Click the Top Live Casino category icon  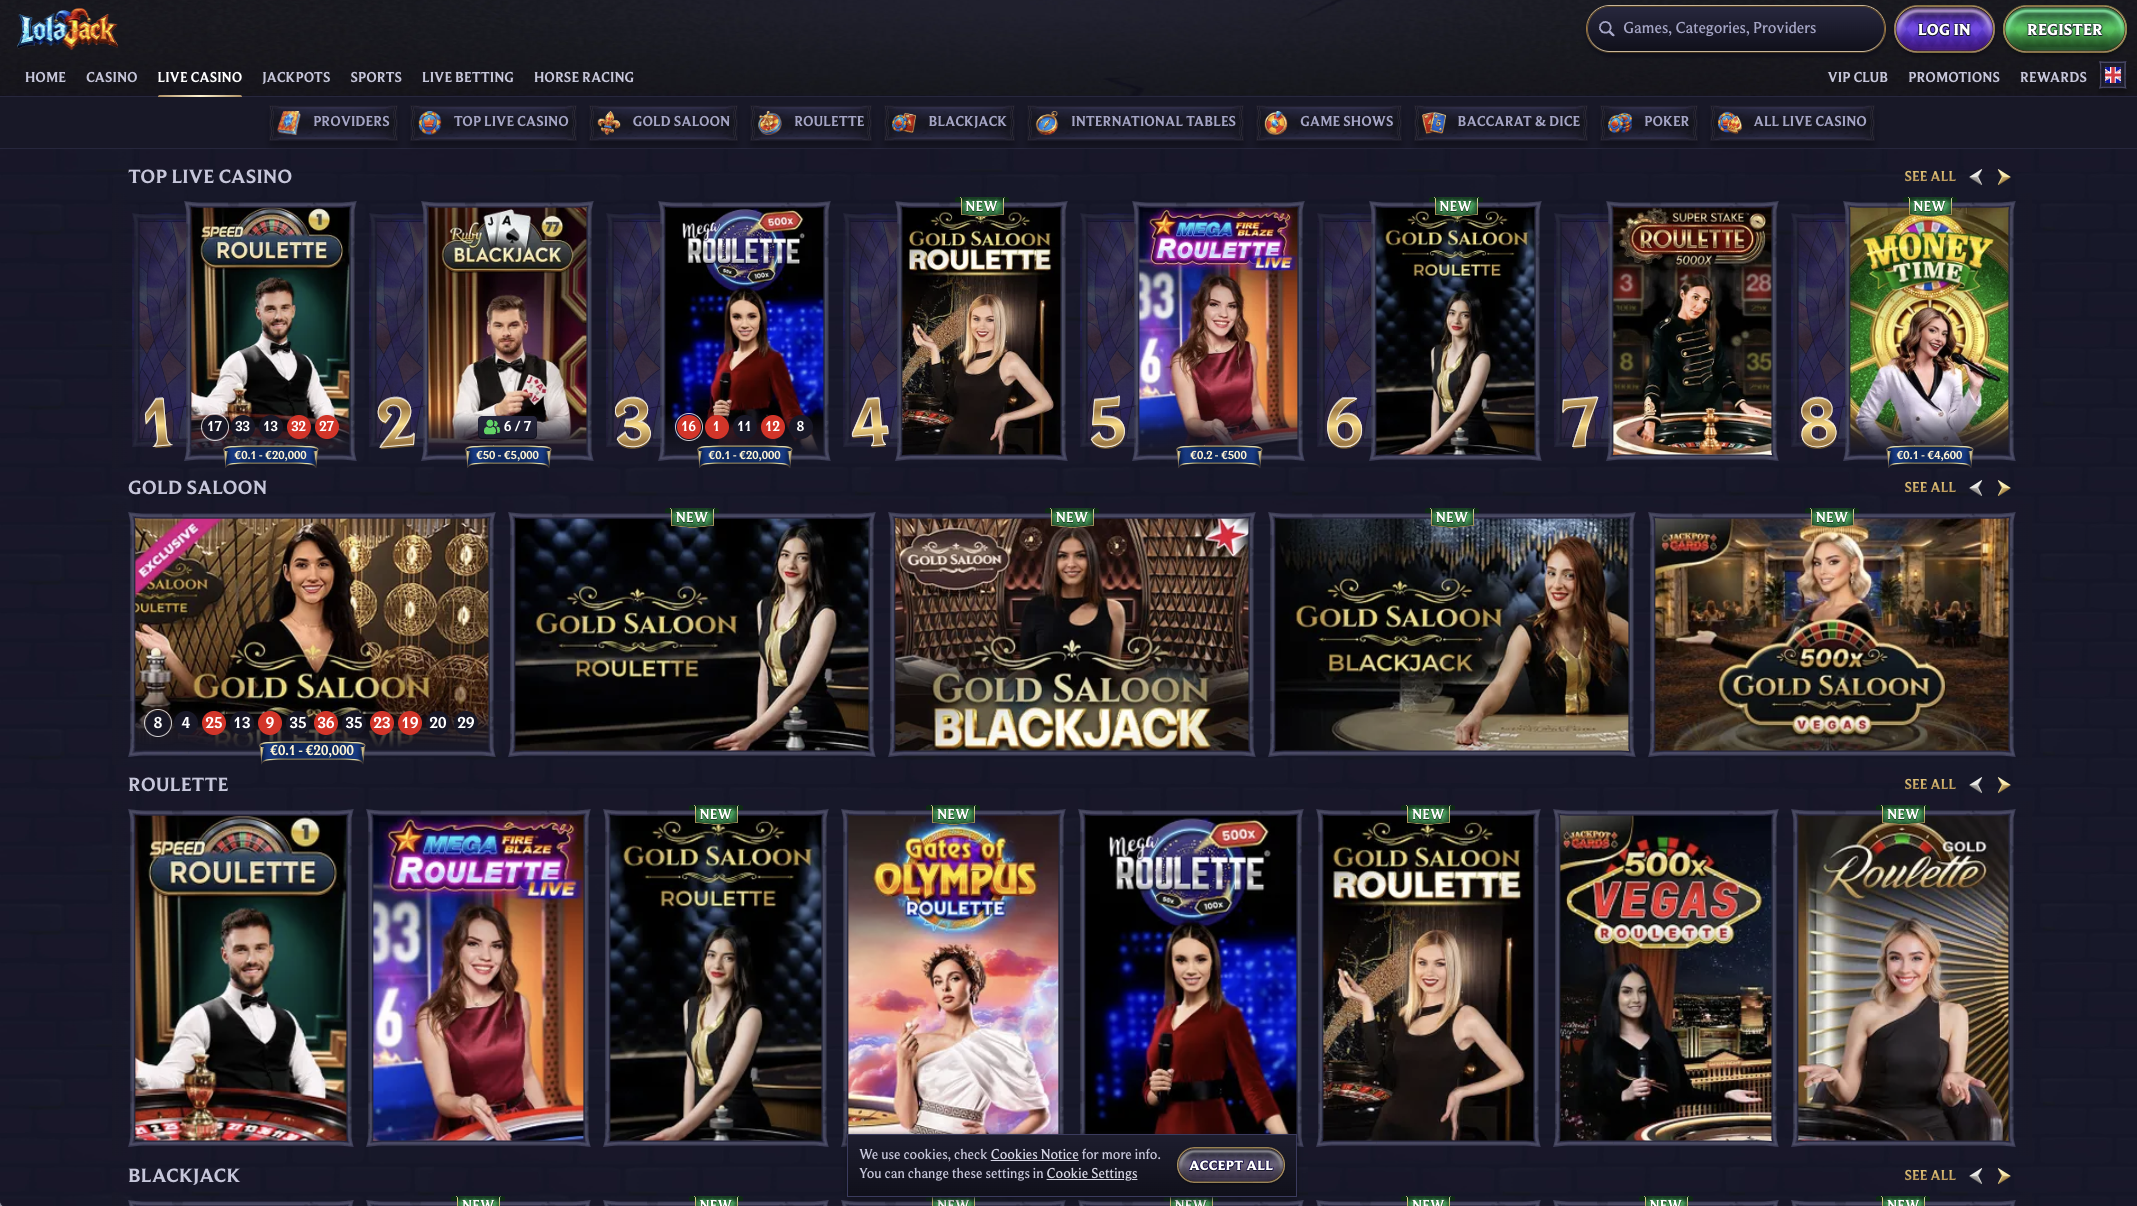coord(430,122)
